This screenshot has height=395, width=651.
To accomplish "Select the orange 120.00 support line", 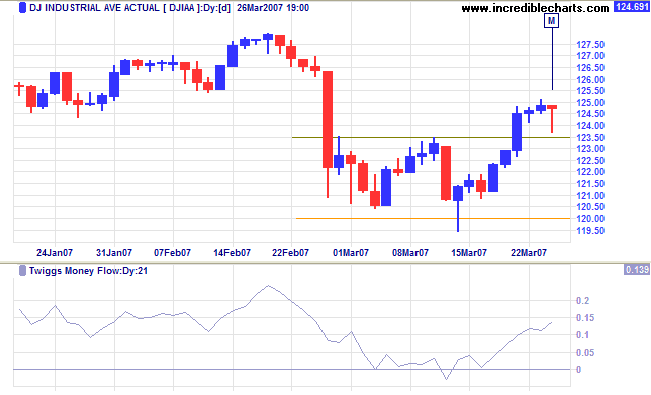I will [432, 218].
